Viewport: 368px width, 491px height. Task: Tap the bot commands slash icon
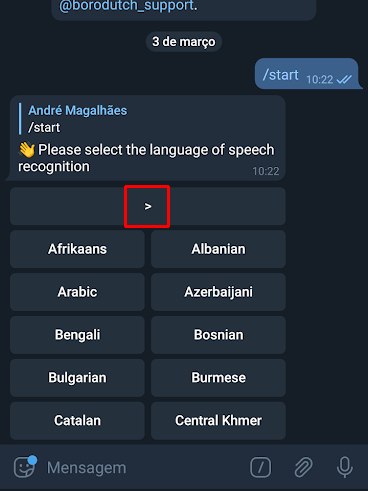pyautogui.click(x=260, y=467)
